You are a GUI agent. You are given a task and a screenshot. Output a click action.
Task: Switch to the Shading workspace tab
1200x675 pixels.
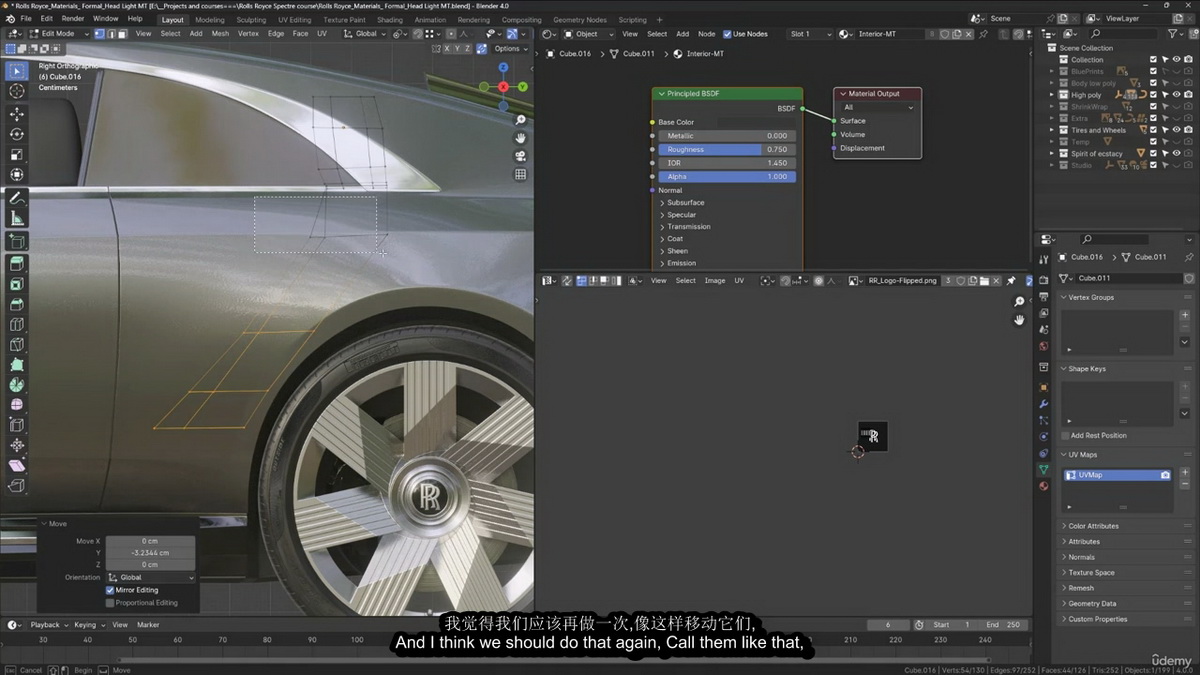tap(390, 20)
